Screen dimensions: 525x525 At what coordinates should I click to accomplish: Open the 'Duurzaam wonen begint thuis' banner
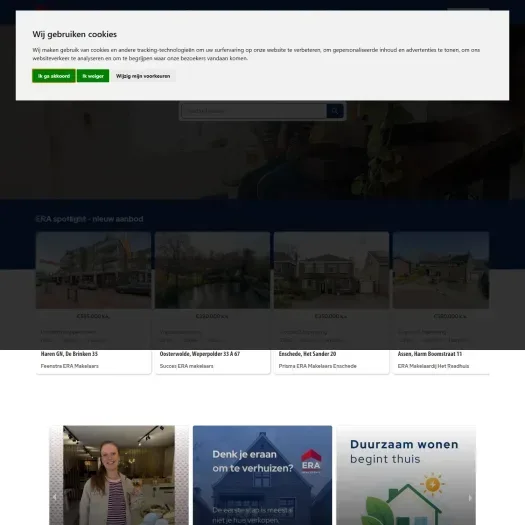click(406, 475)
